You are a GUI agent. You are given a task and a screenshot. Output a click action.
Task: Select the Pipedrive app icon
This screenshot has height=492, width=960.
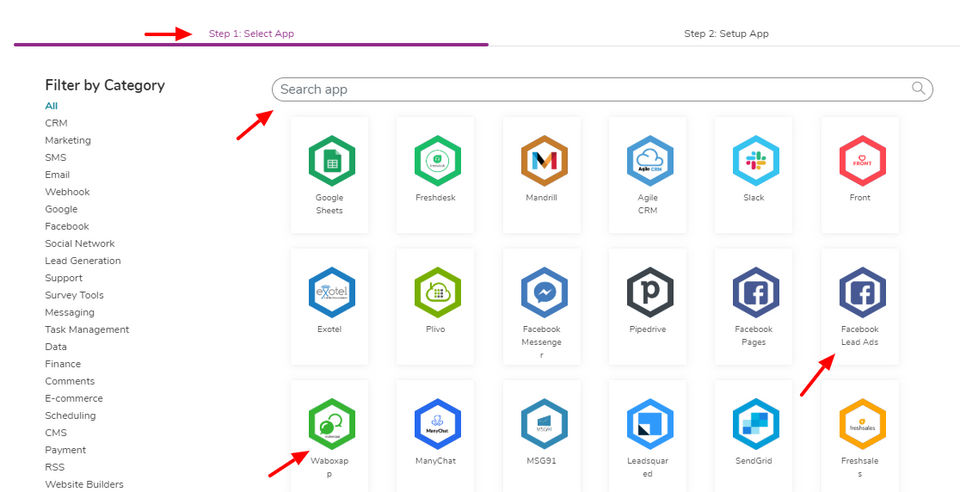(x=650, y=292)
